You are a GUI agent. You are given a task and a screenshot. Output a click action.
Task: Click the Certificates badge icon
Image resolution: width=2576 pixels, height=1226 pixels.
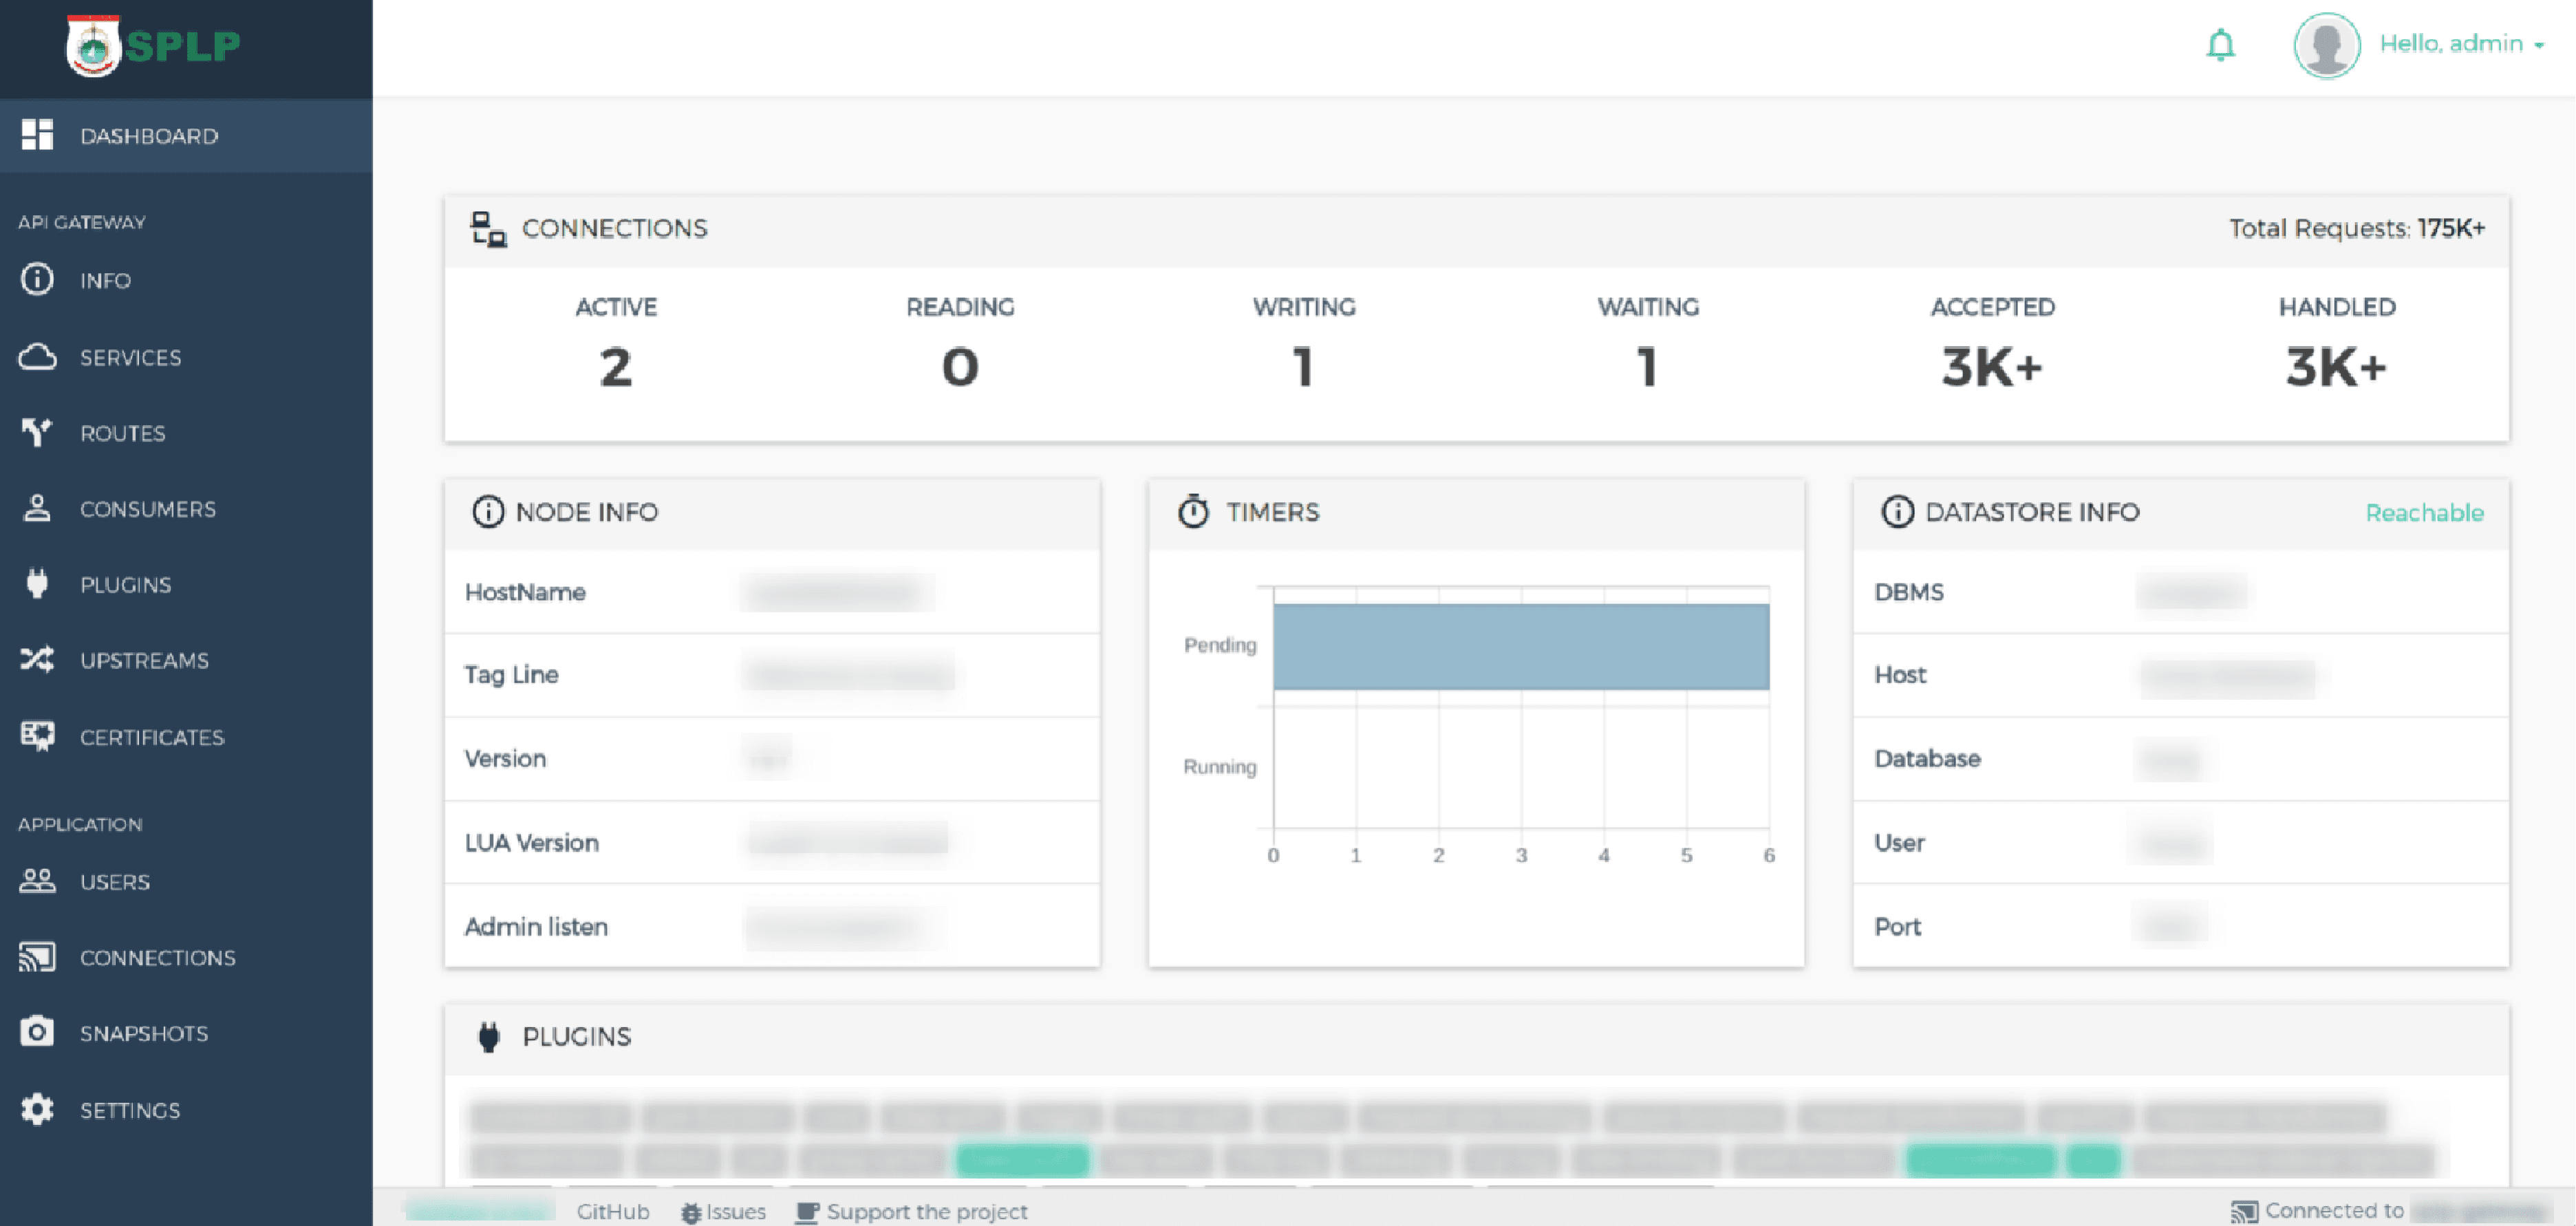37,736
